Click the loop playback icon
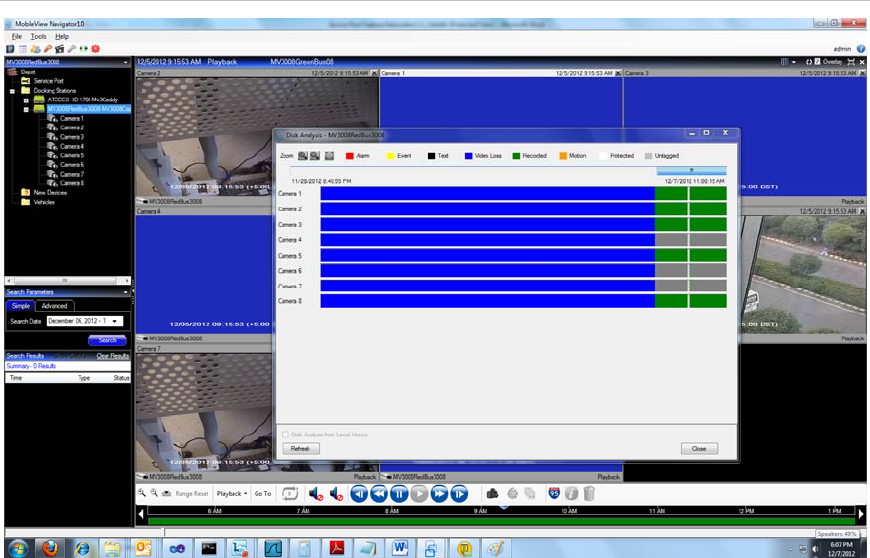 [291, 494]
